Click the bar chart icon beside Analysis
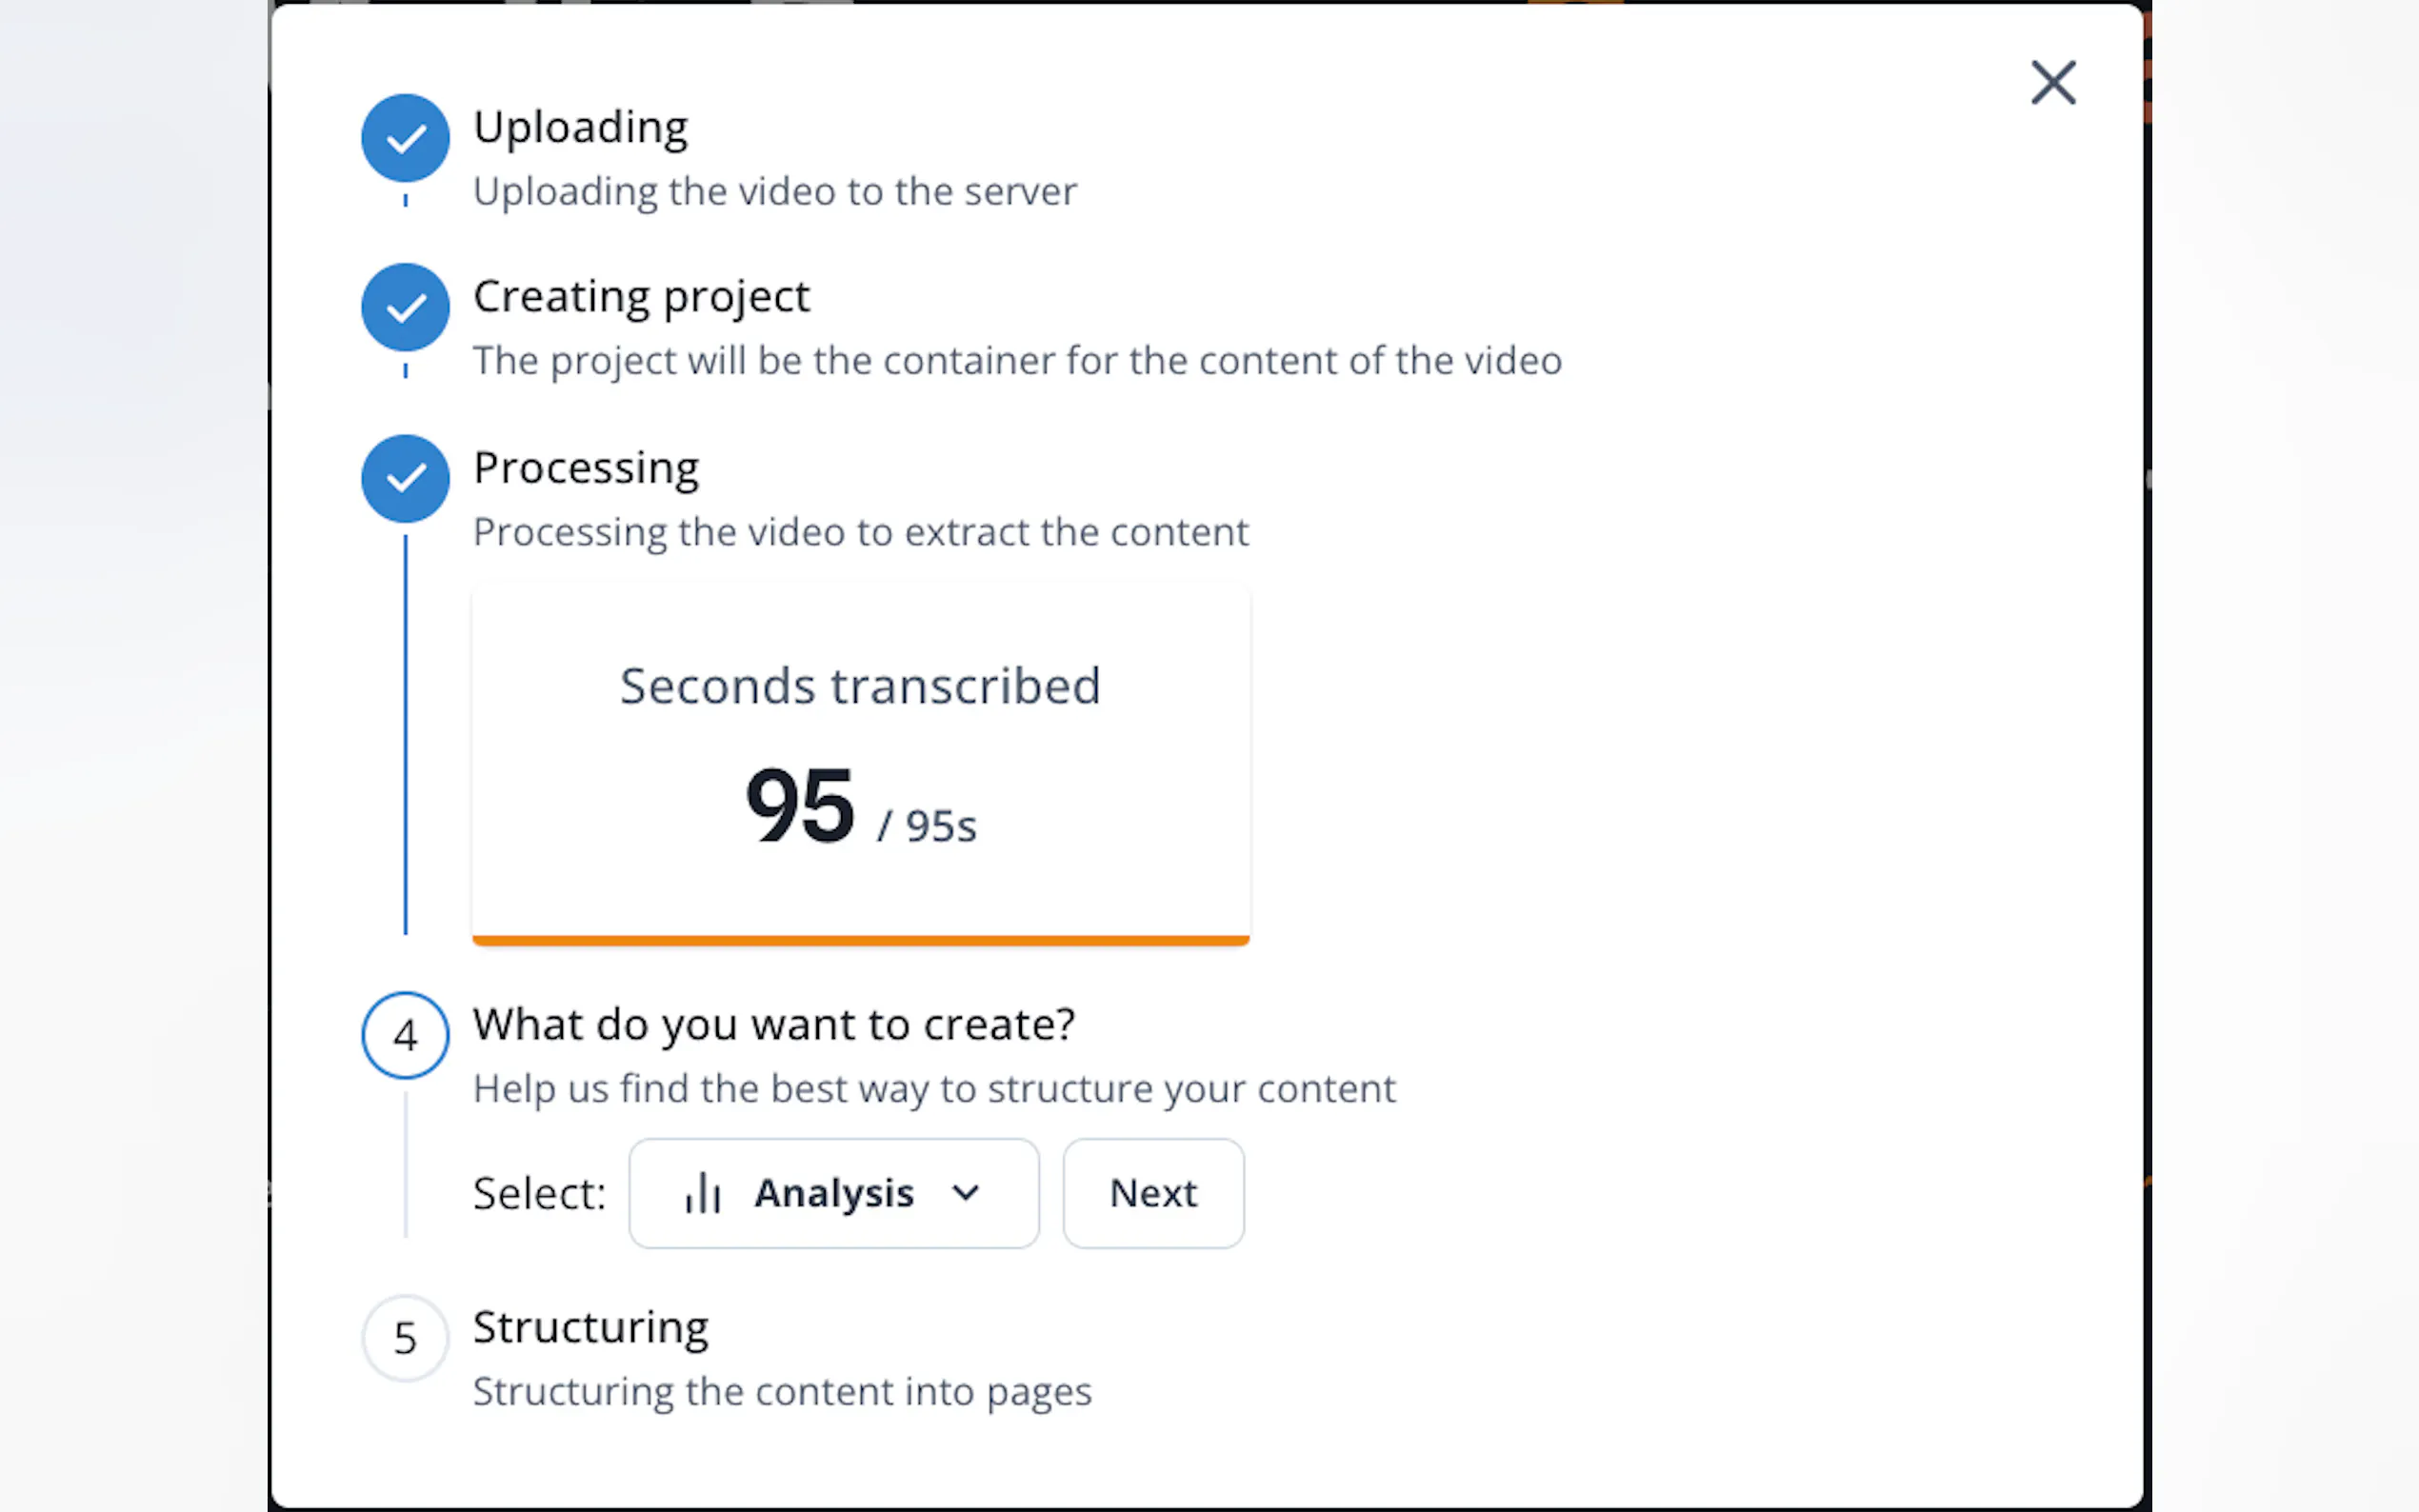 point(703,1193)
